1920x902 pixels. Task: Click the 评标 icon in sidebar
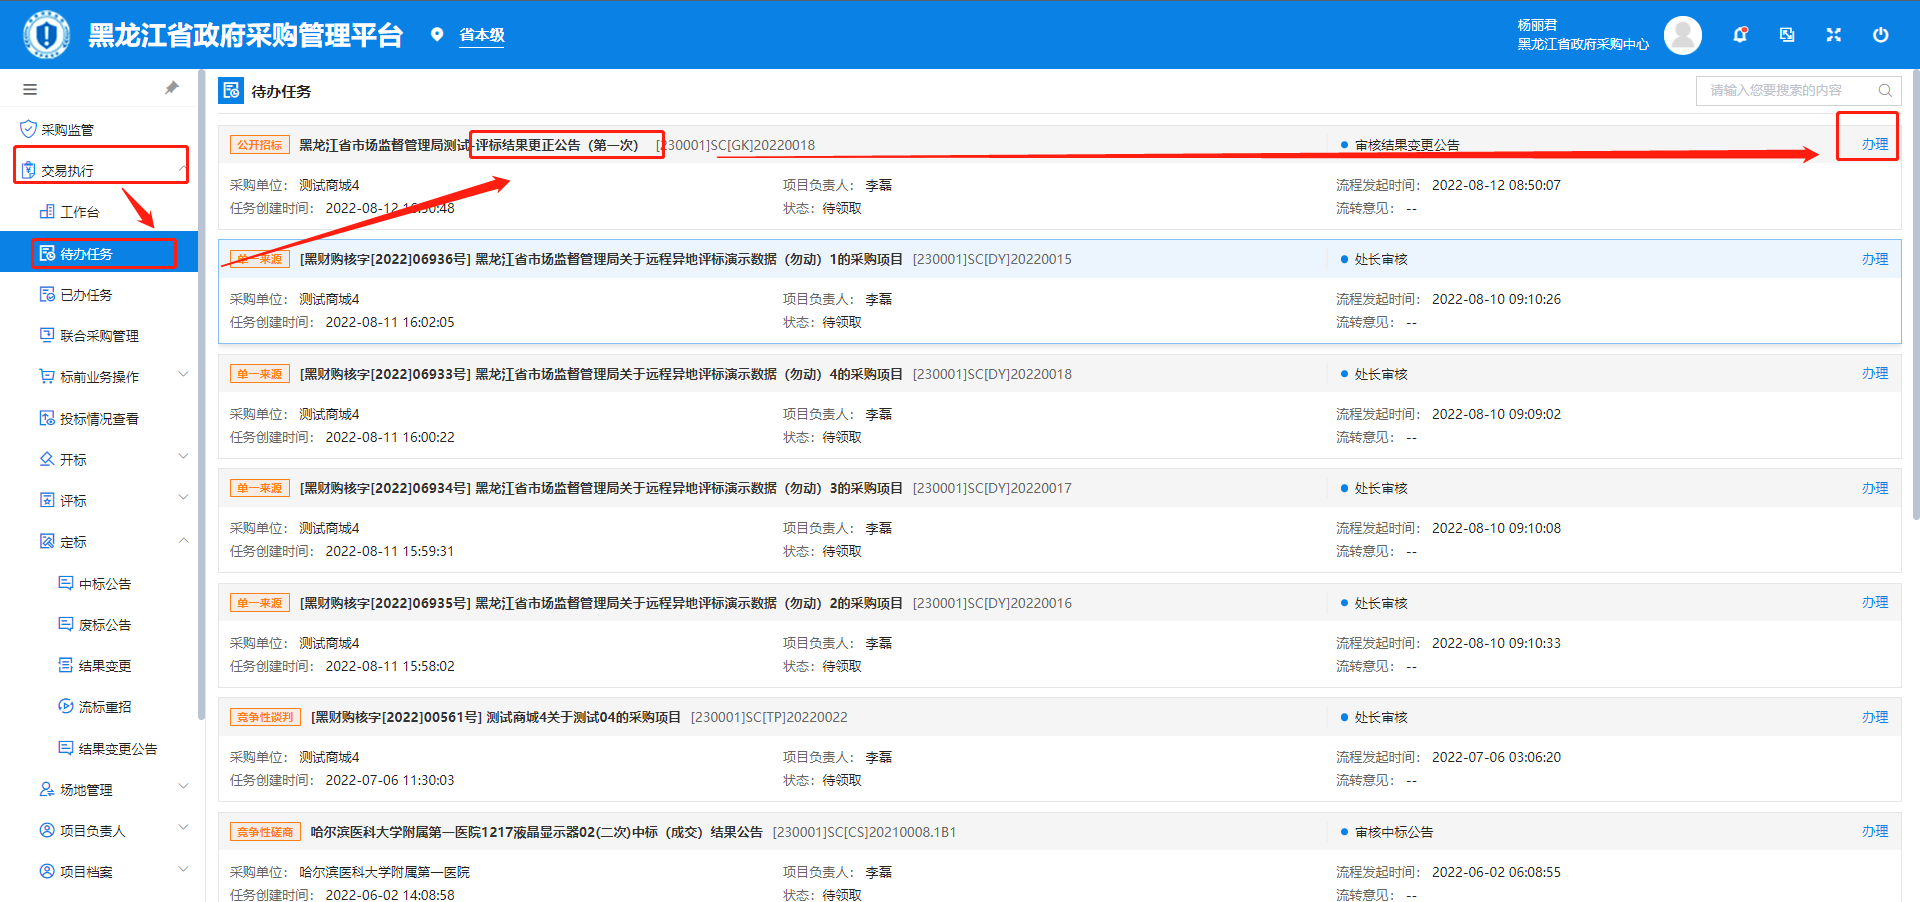[x=47, y=500]
